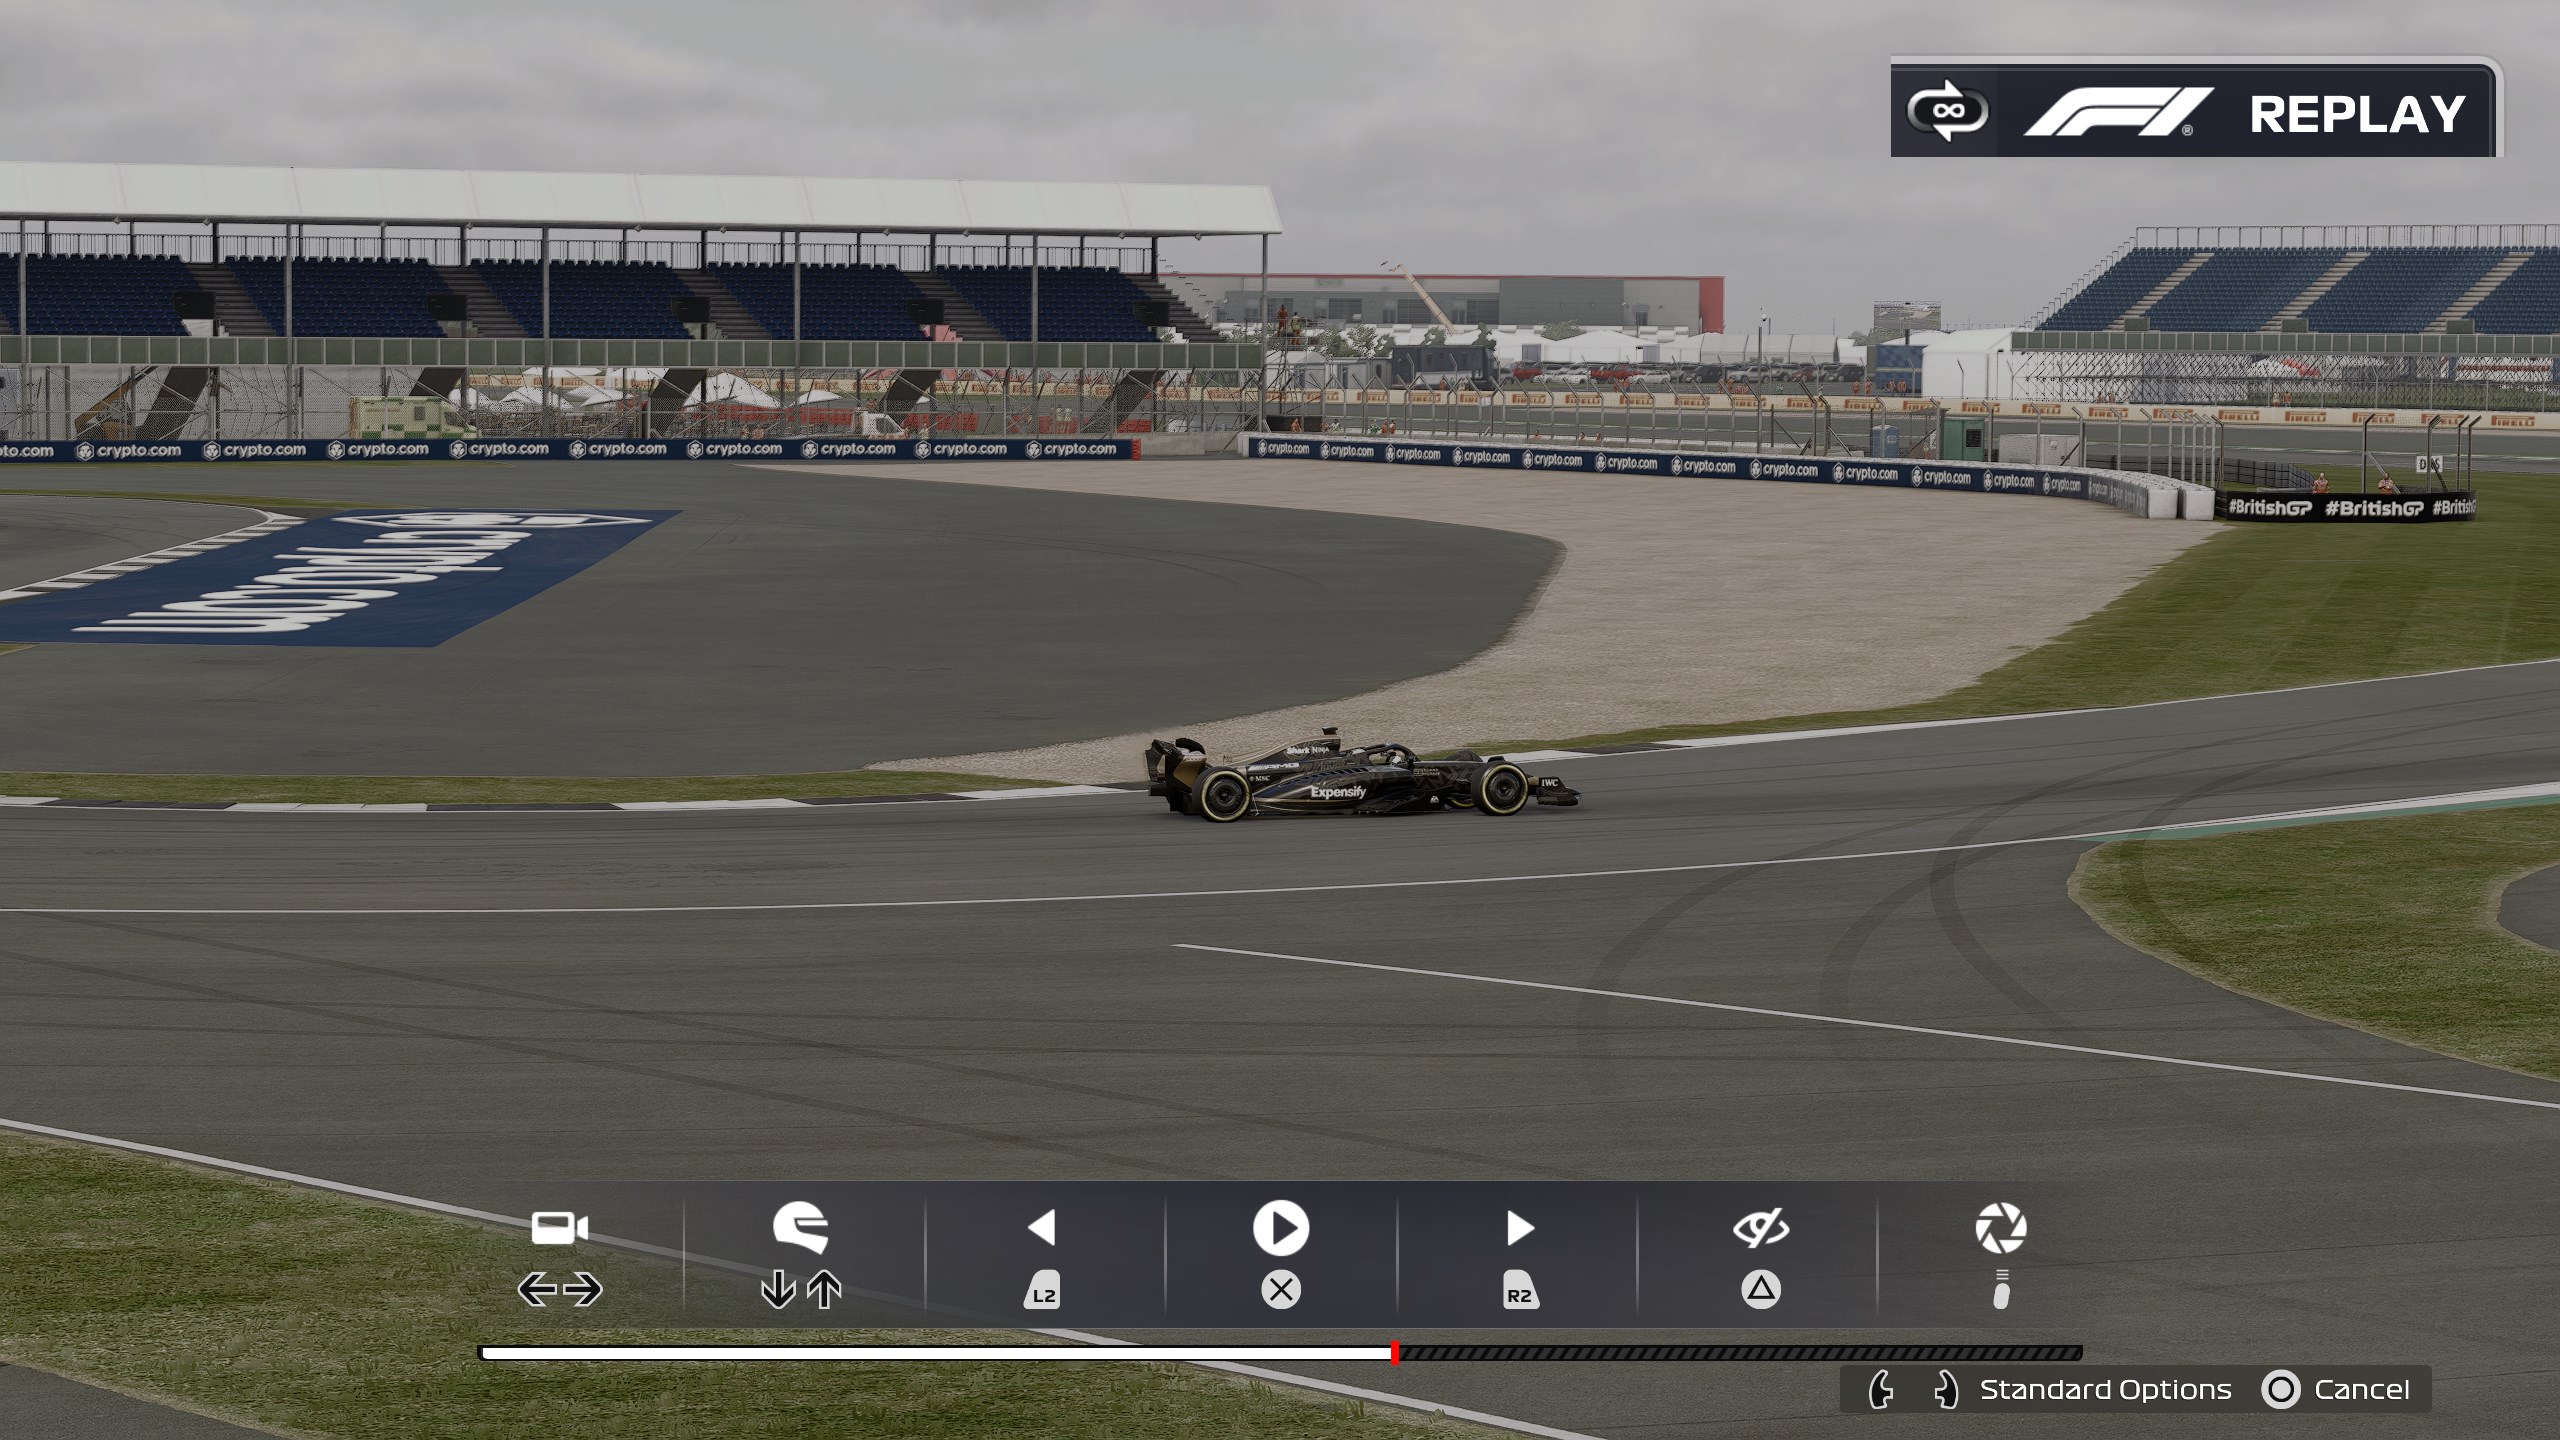
Task: Select Standard Options
Action: pos(2105,1390)
